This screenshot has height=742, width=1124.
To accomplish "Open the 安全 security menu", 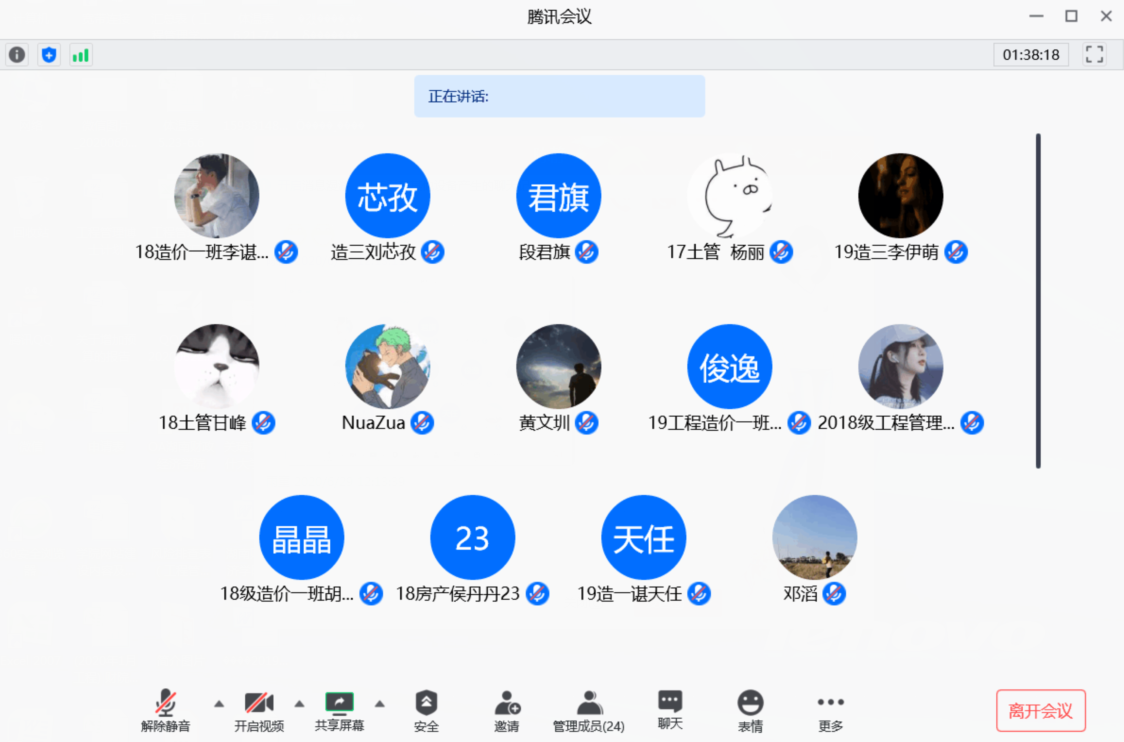I will [426, 710].
